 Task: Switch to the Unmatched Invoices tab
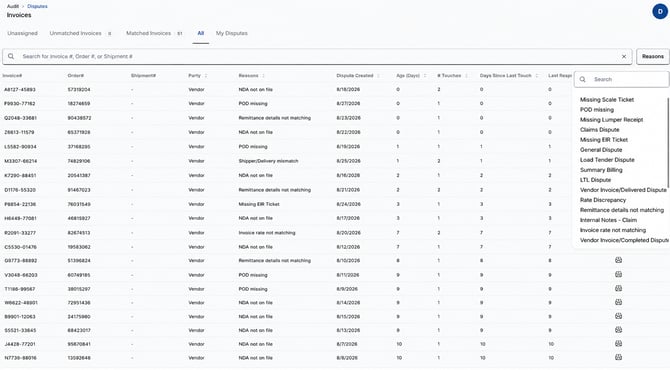pos(80,33)
